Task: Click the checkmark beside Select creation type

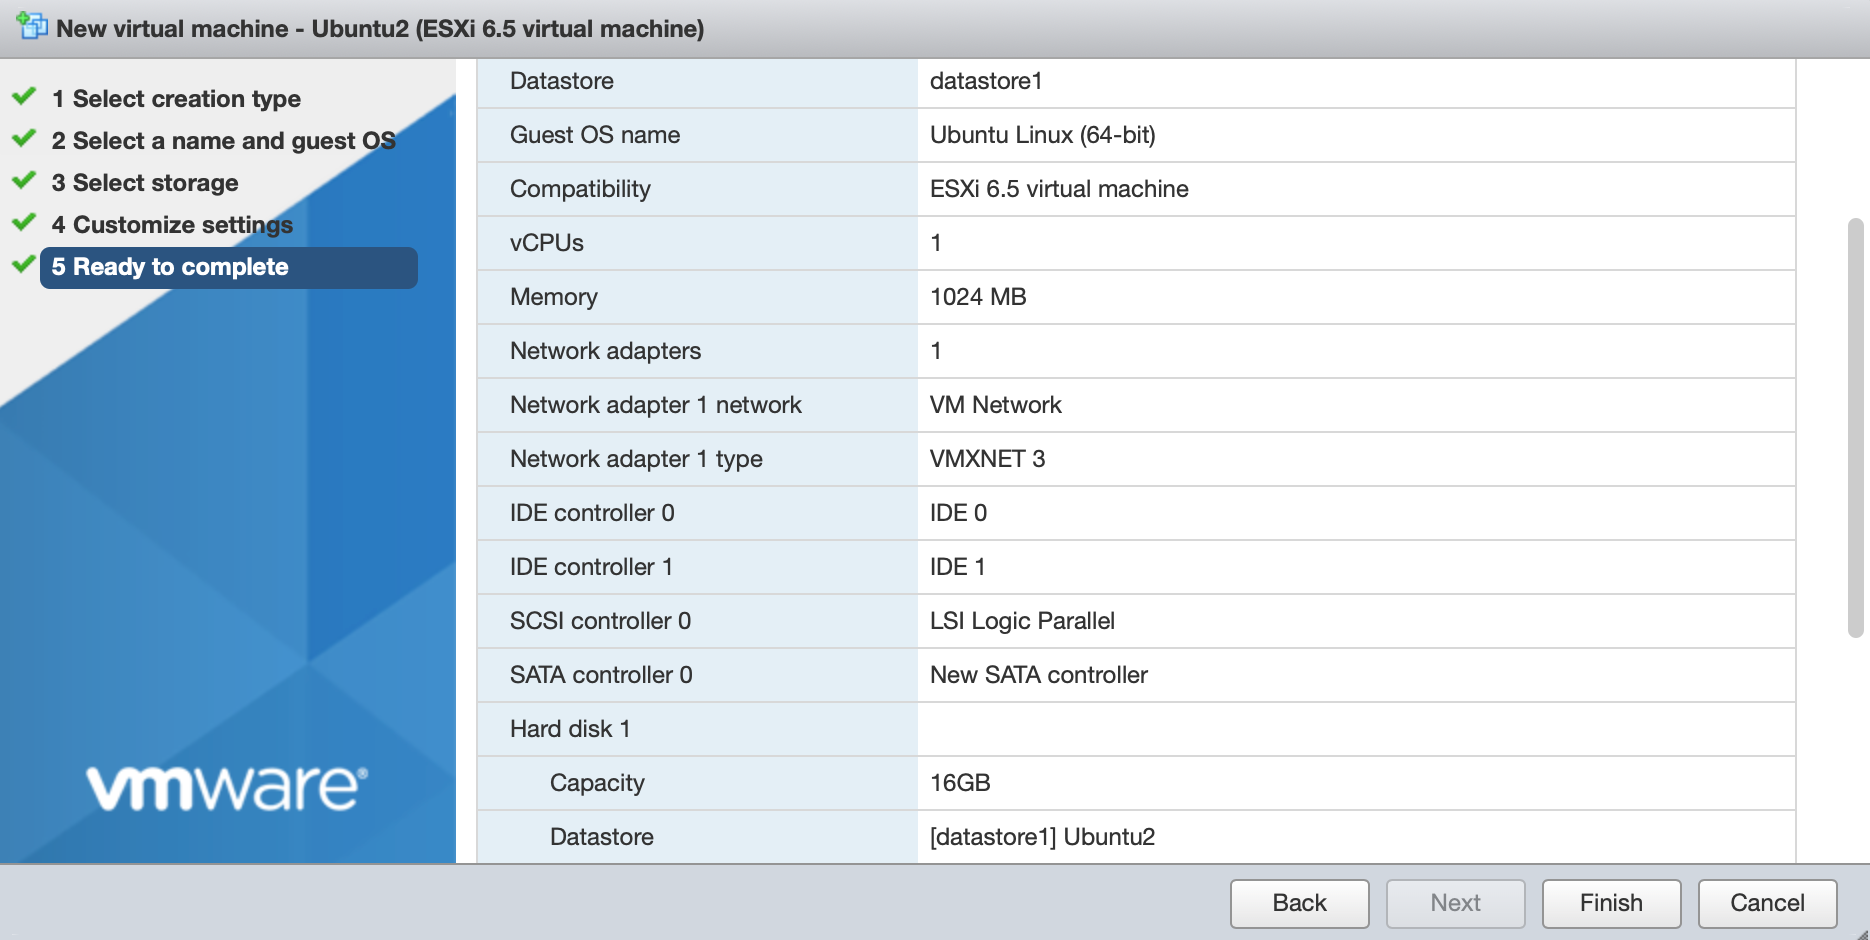Action: tap(24, 97)
